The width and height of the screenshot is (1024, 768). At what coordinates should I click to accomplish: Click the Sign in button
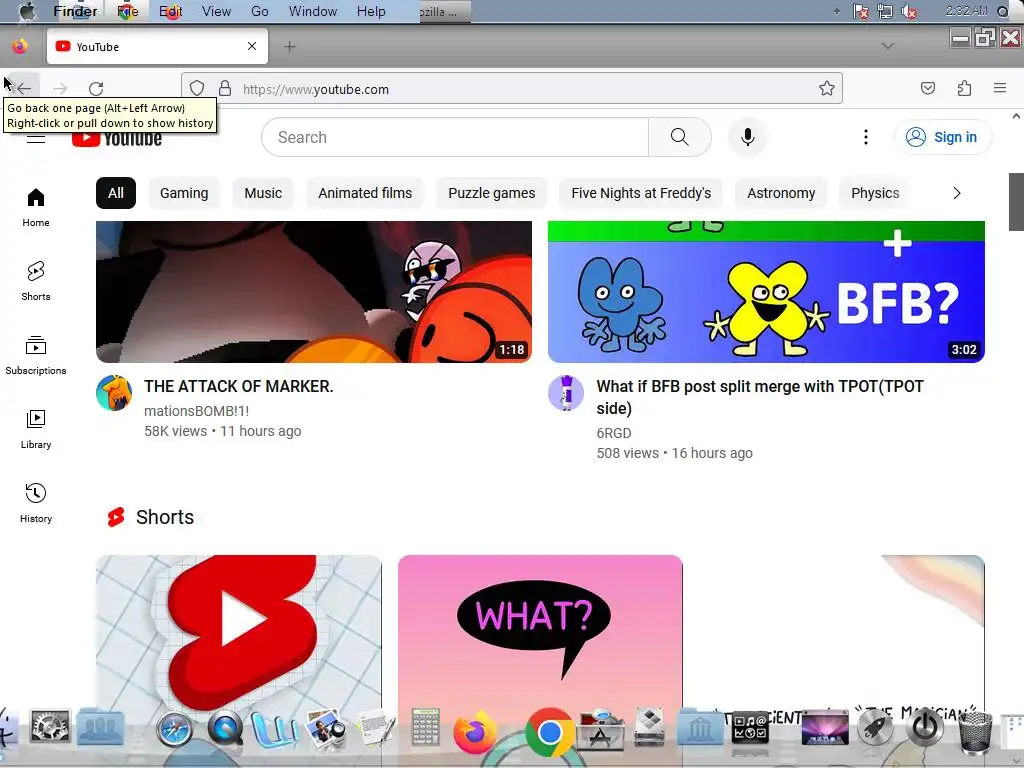[x=942, y=137]
